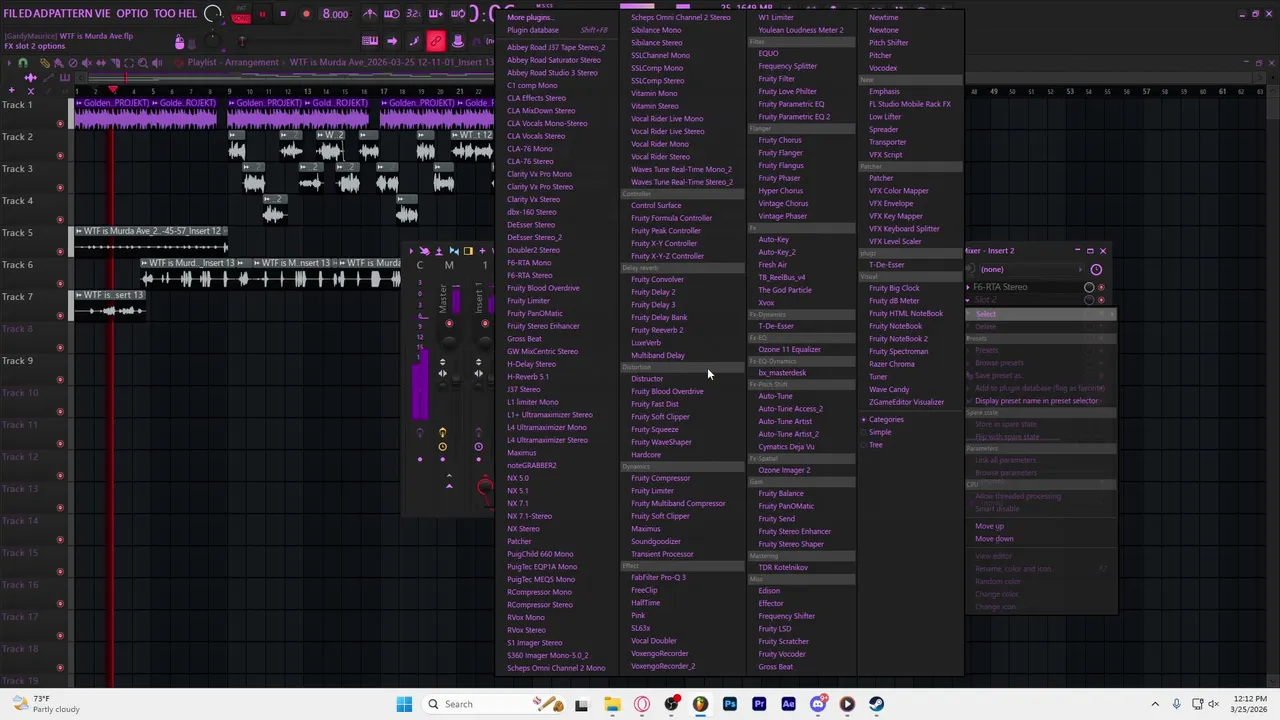Mute Track 7 via its pink dot
Viewport: 1280px width, 720px height.
pyautogui.click(x=60, y=316)
